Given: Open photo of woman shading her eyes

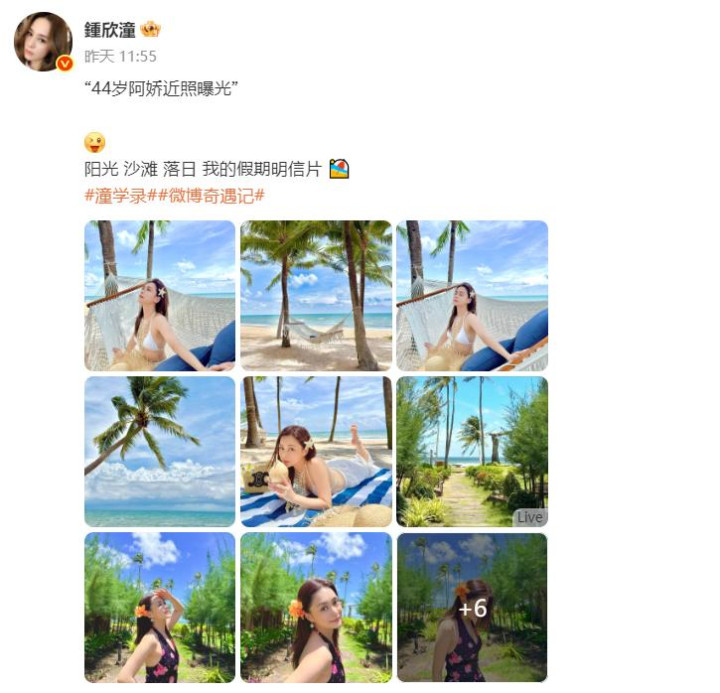Looking at the screenshot, I should (x=160, y=608).
